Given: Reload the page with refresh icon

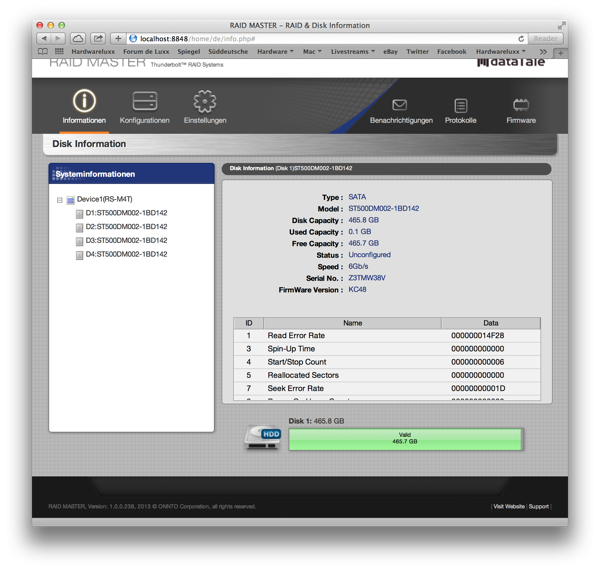Looking at the screenshot, I should pyautogui.click(x=521, y=39).
